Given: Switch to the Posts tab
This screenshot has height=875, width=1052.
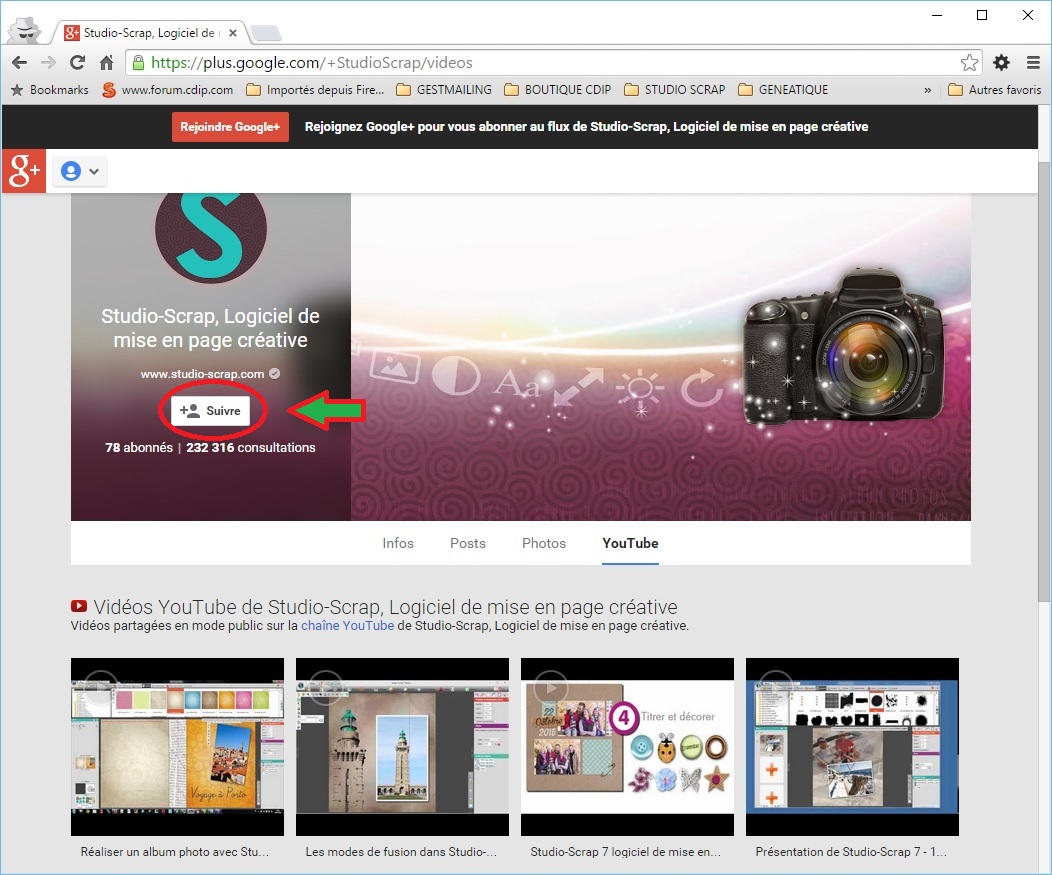Looking at the screenshot, I should coord(468,543).
